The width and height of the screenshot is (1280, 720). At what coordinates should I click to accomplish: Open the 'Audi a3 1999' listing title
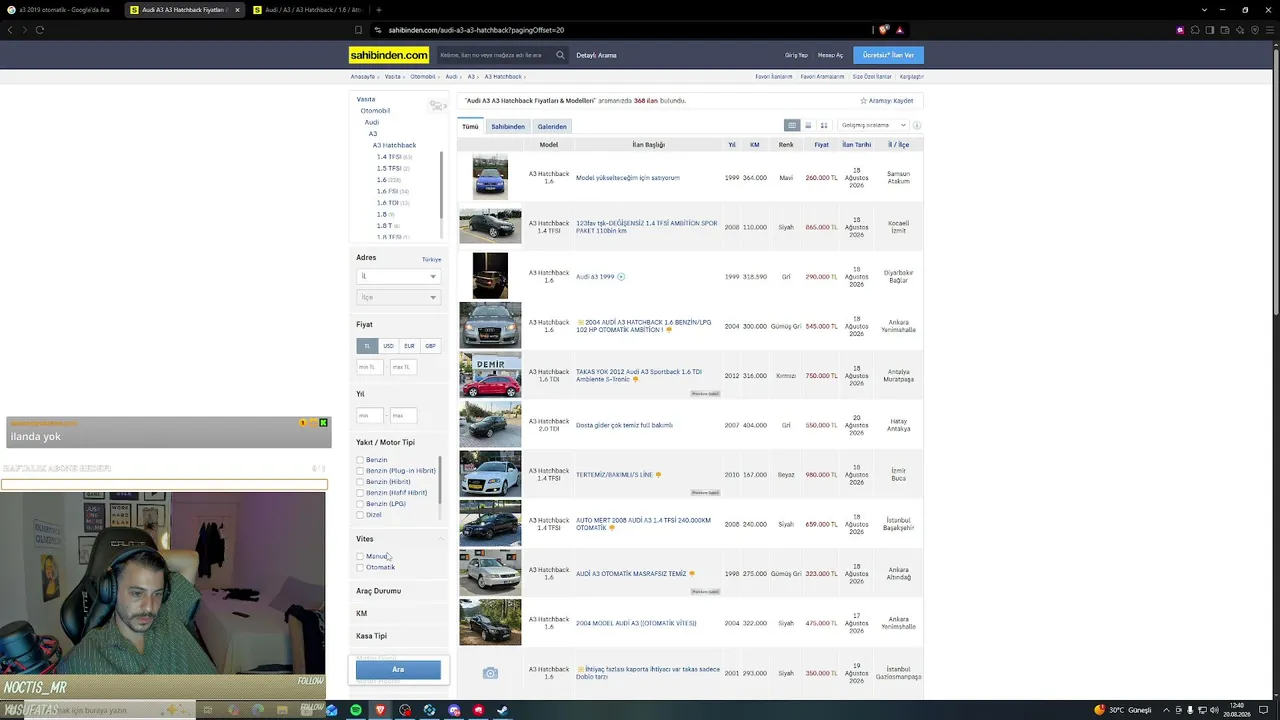tap(595, 277)
